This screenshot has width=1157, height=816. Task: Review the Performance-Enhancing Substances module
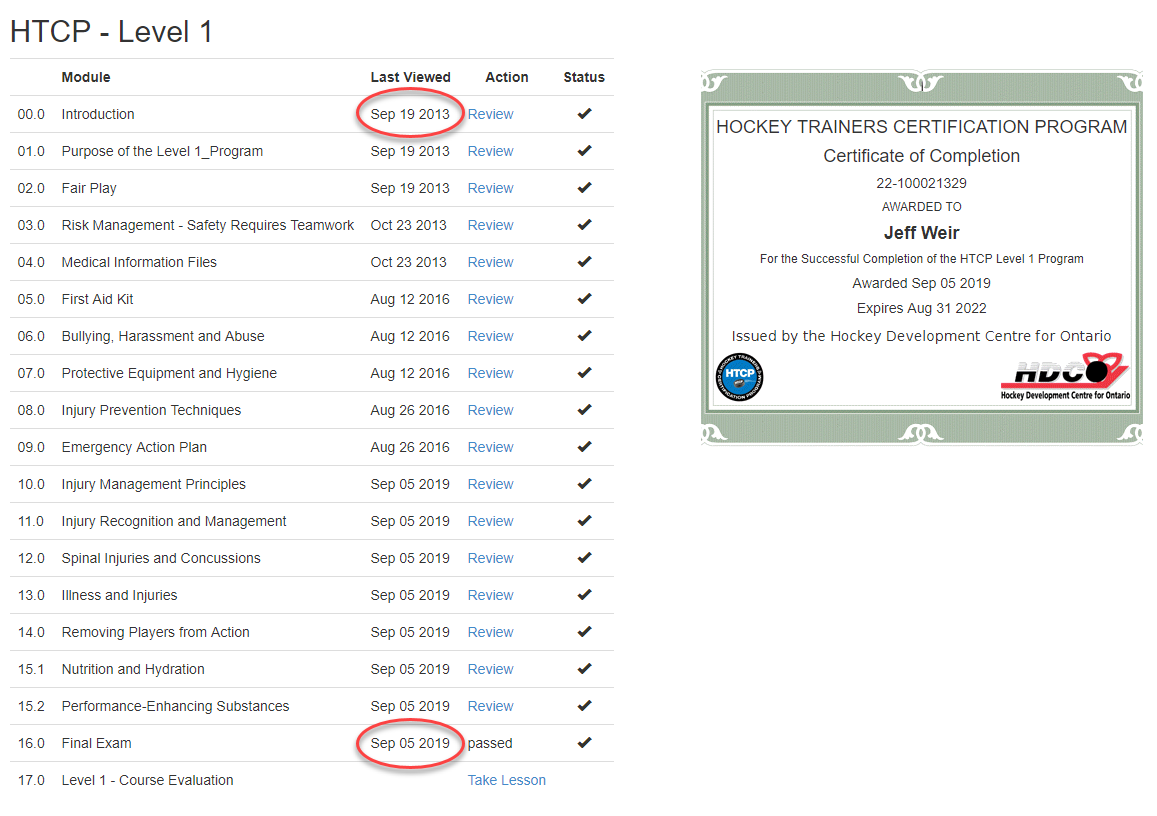tap(490, 706)
